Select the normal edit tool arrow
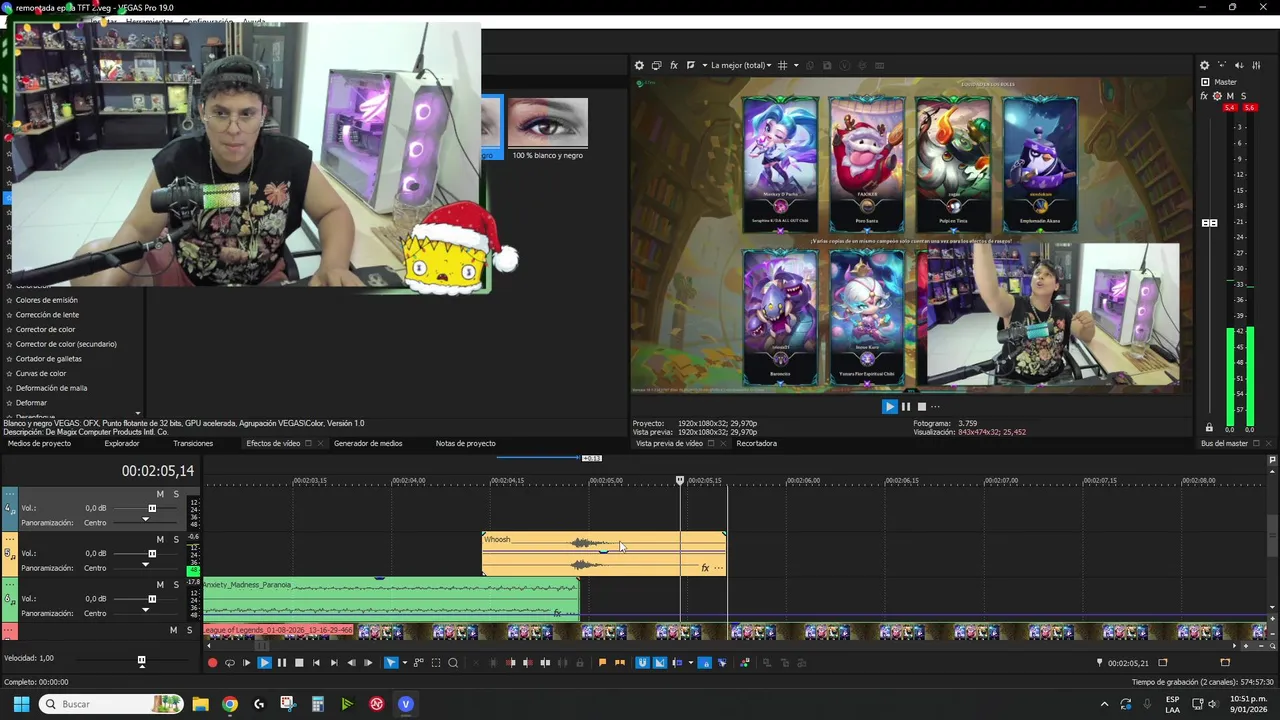 (x=390, y=662)
